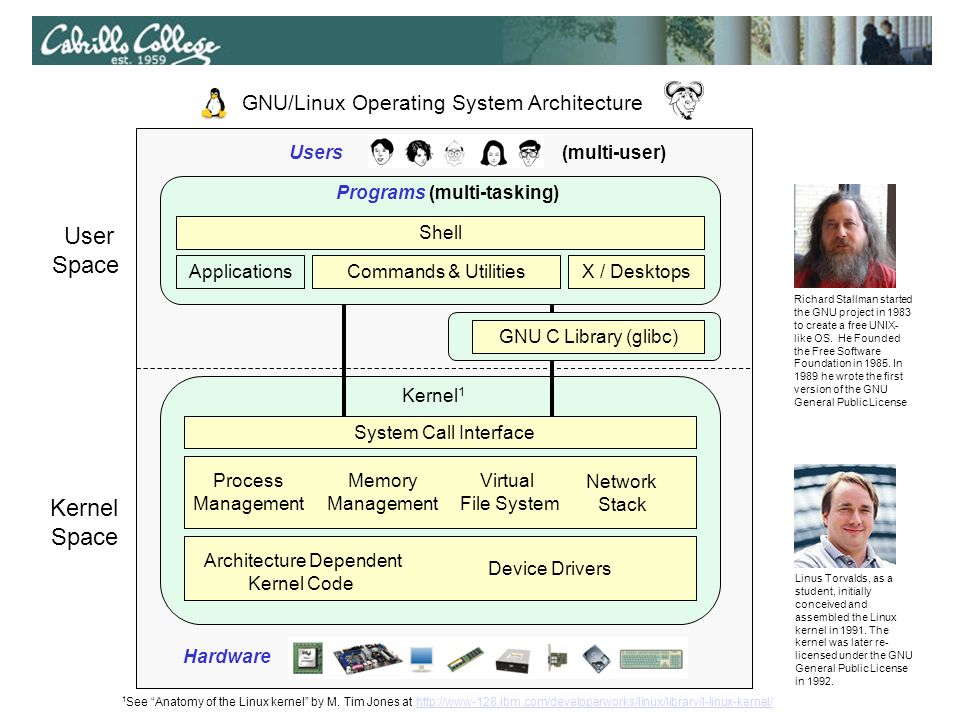Click the Commands & Utilities box
Screen dimensions: 960x720
pos(436,272)
